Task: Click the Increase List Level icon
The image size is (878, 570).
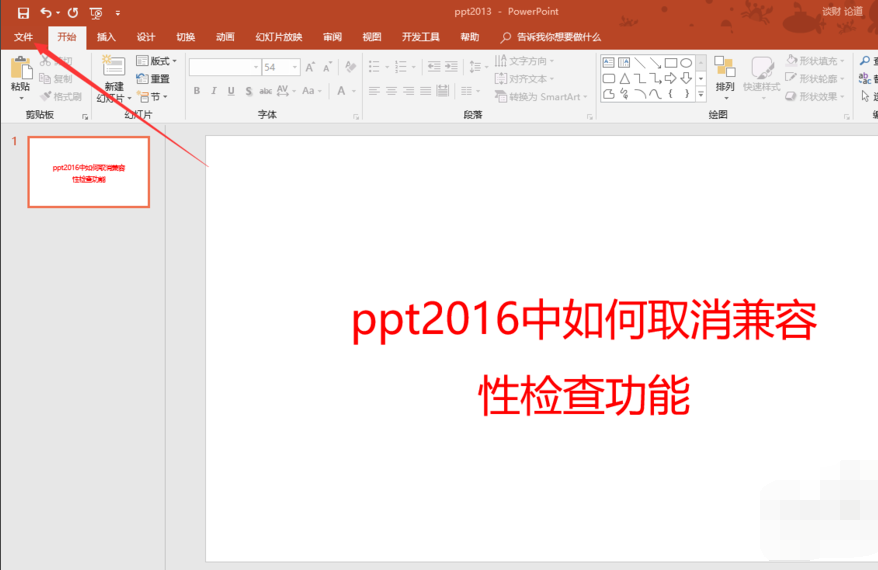Action: point(451,67)
